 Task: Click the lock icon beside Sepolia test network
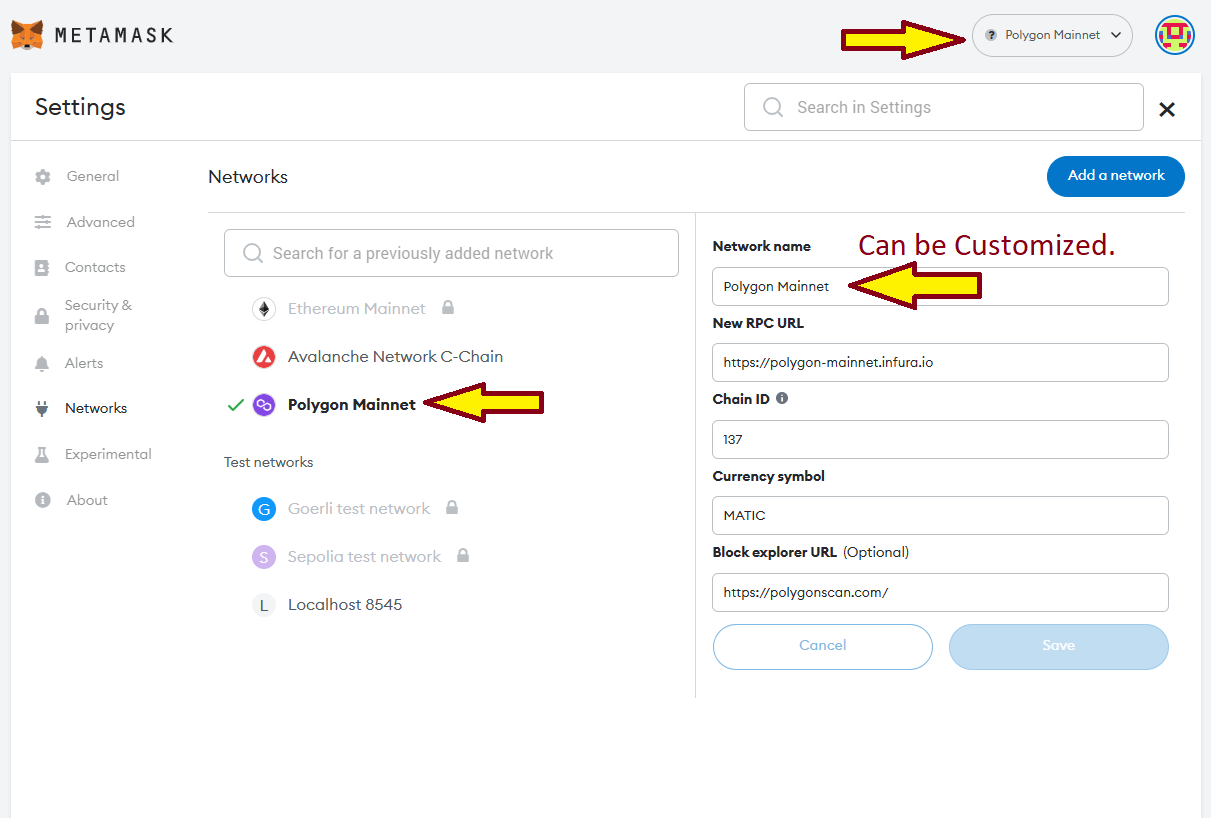[462, 555]
